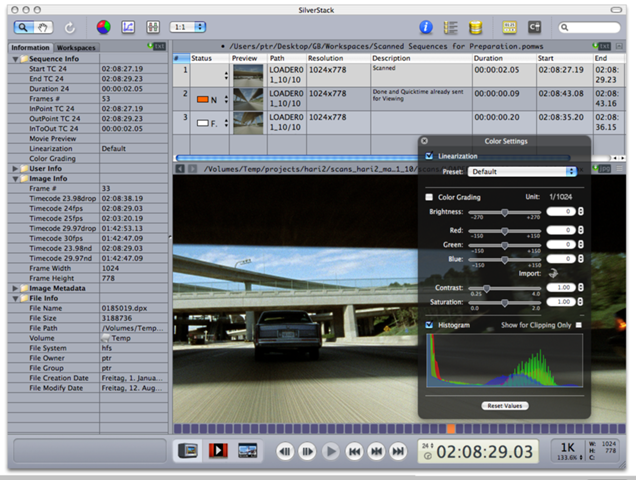Click the yellow database icon in toolbar
The image size is (636, 480).
[x=475, y=27]
